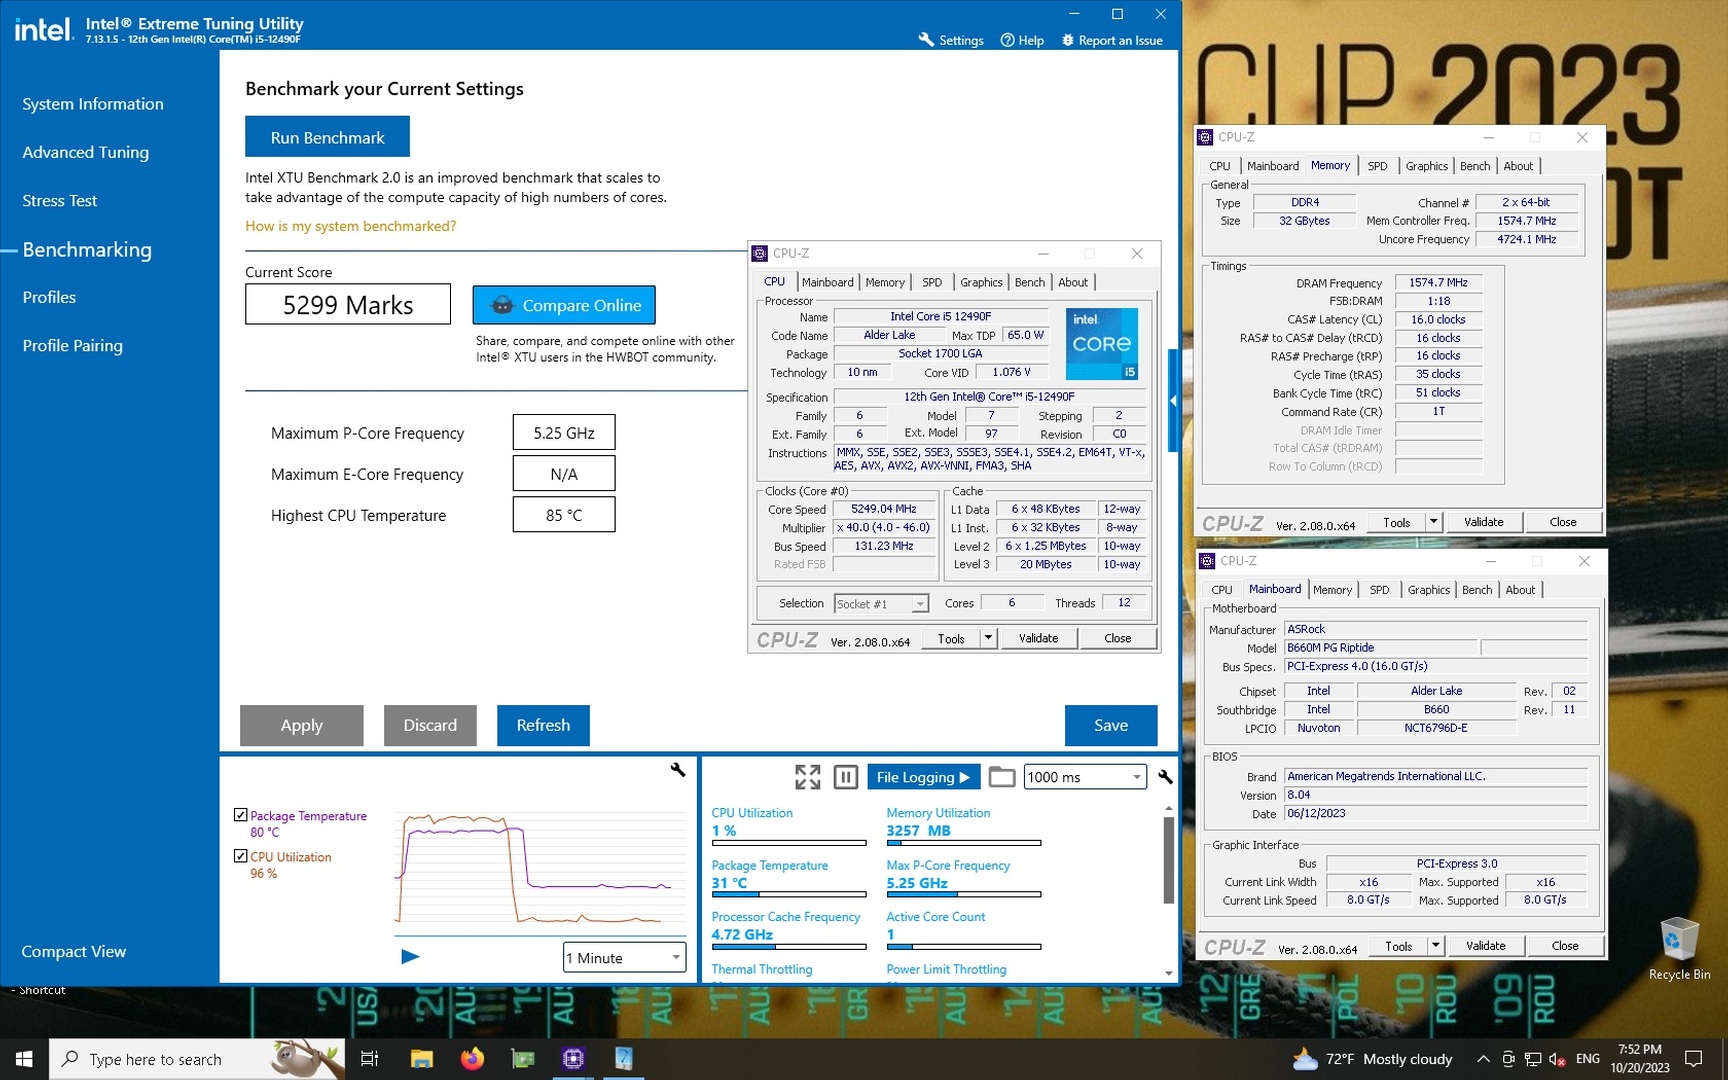The height and width of the screenshot is (1080, 1728).
Task: Switch to the CPU-Z taskbar icon
Action: point(573,1059)
